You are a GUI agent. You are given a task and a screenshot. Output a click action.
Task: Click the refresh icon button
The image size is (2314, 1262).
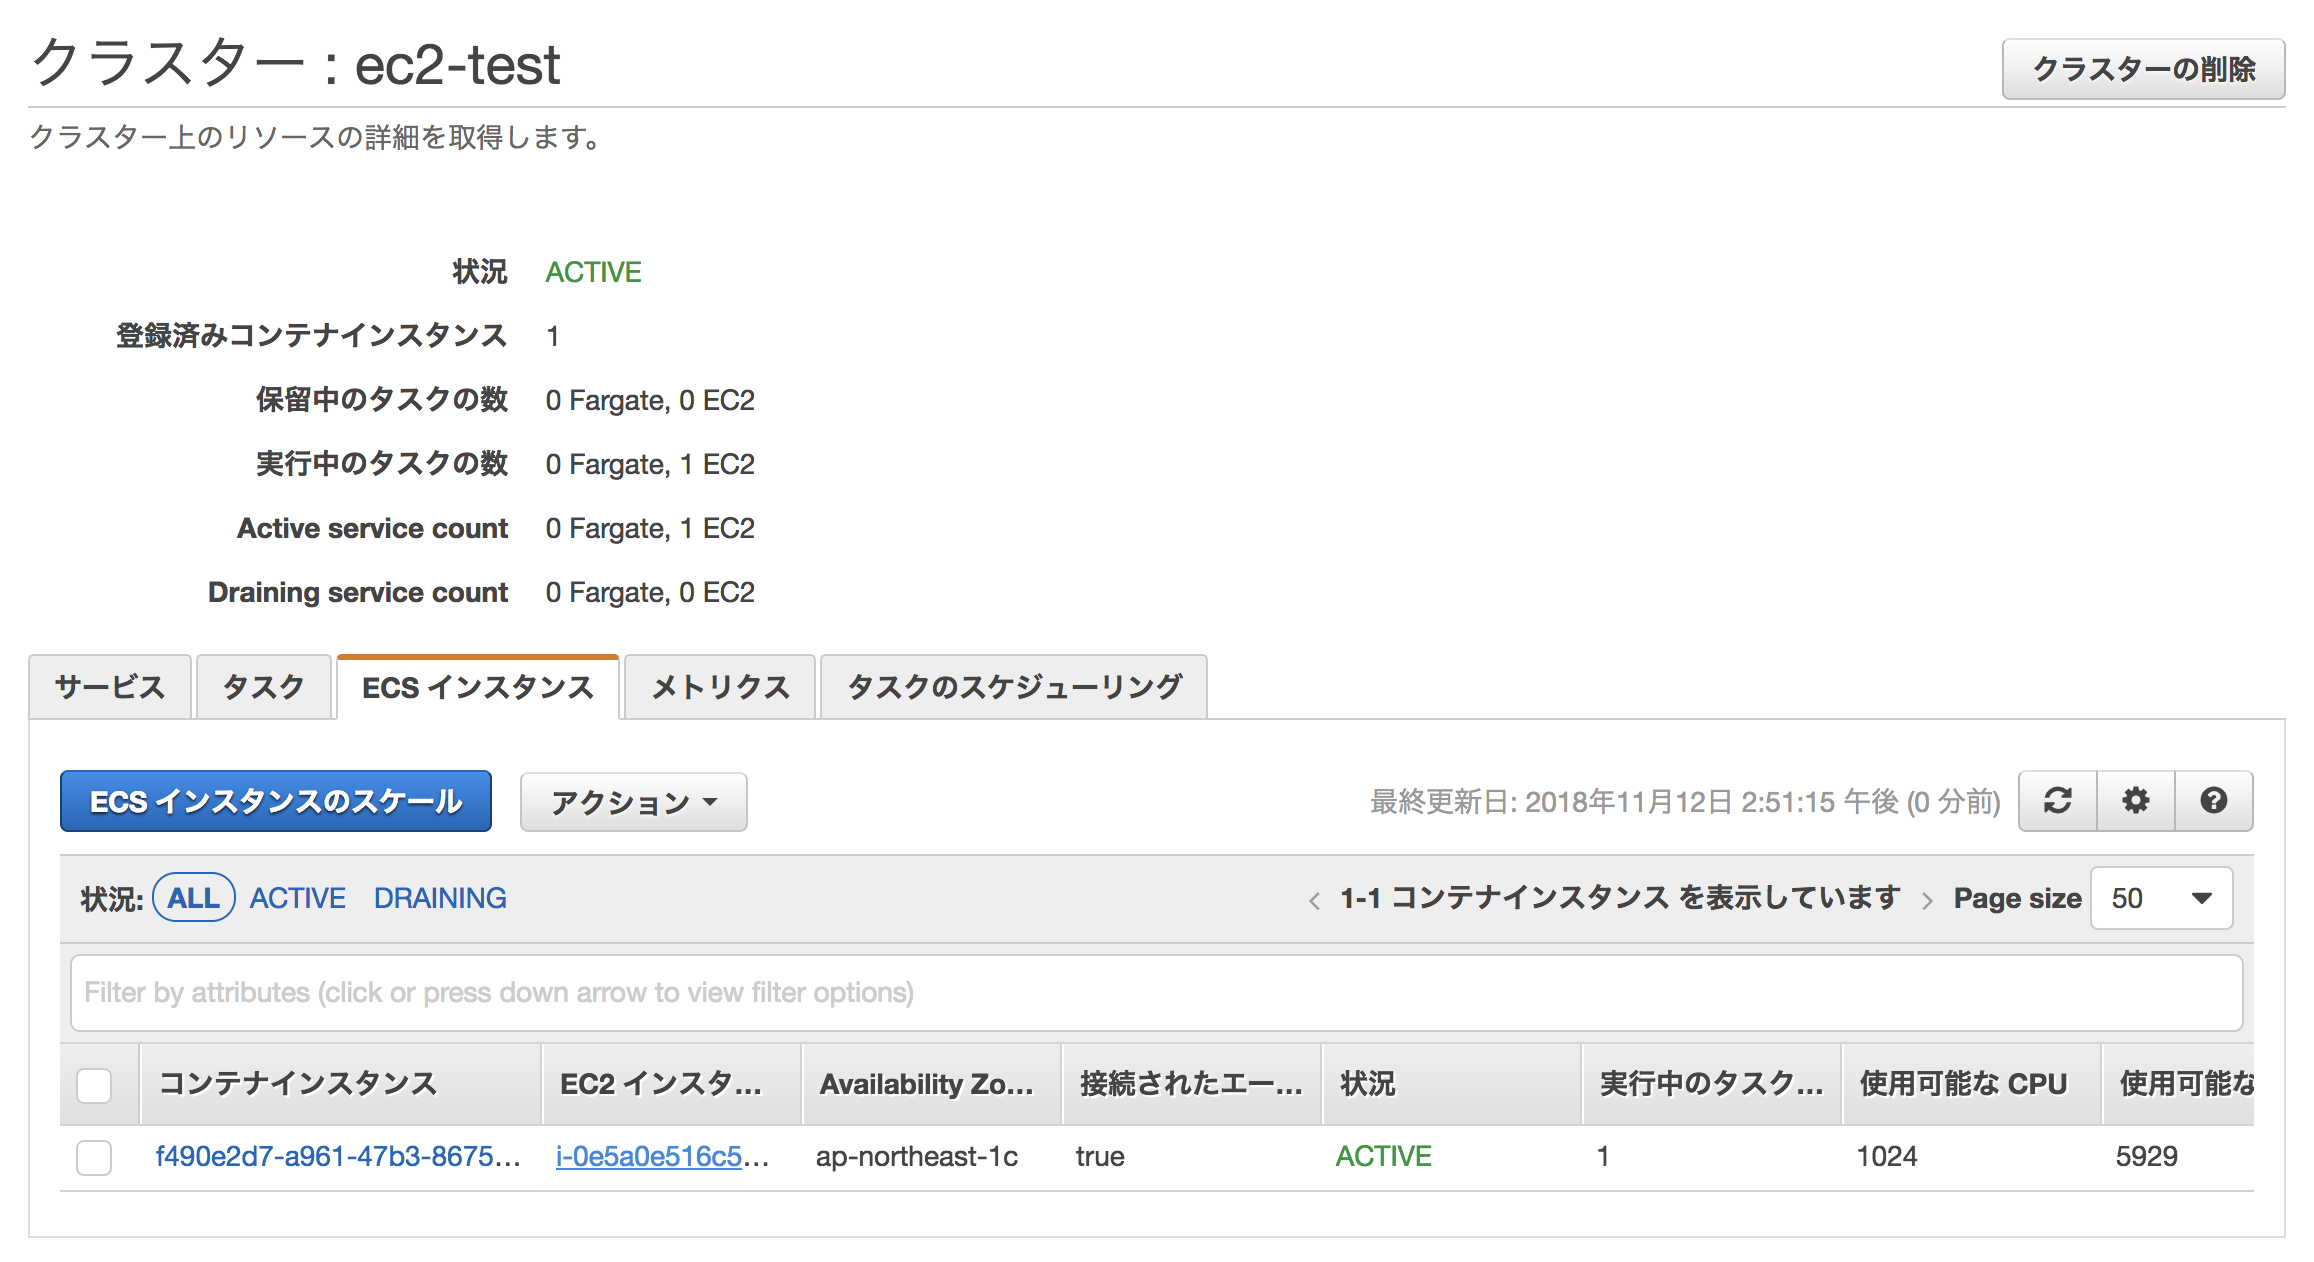pos(2057,801)
